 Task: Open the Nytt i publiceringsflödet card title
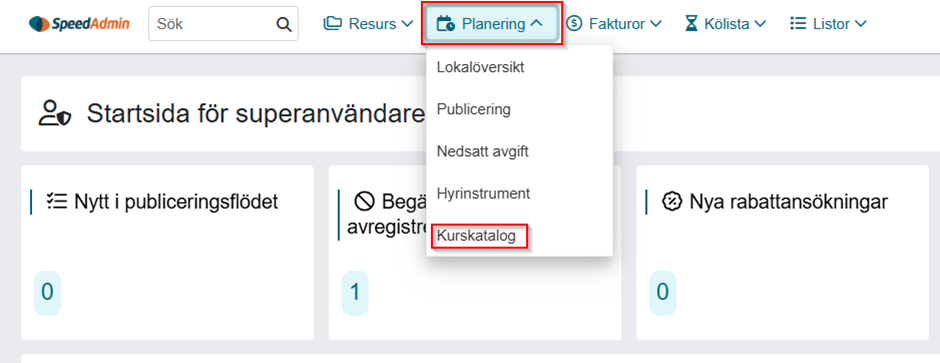pos(176,202)
